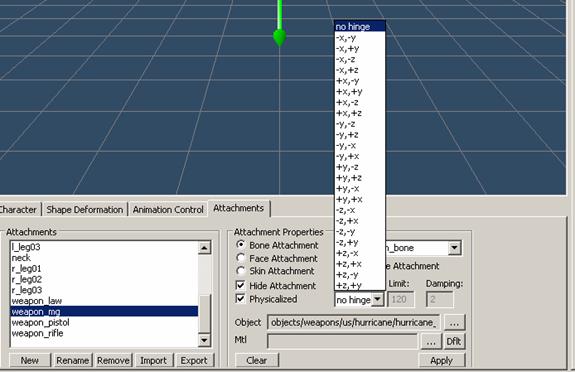The height and width of the screenshot is (372, 575).
Task: Click the Object path input field
Action: point(354,322)
